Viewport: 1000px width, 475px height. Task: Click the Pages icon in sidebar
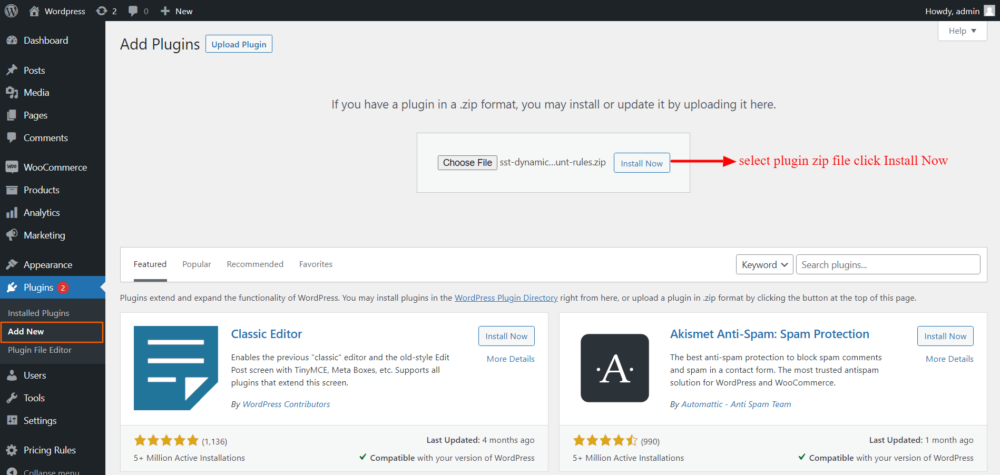(x=11, y=115)
